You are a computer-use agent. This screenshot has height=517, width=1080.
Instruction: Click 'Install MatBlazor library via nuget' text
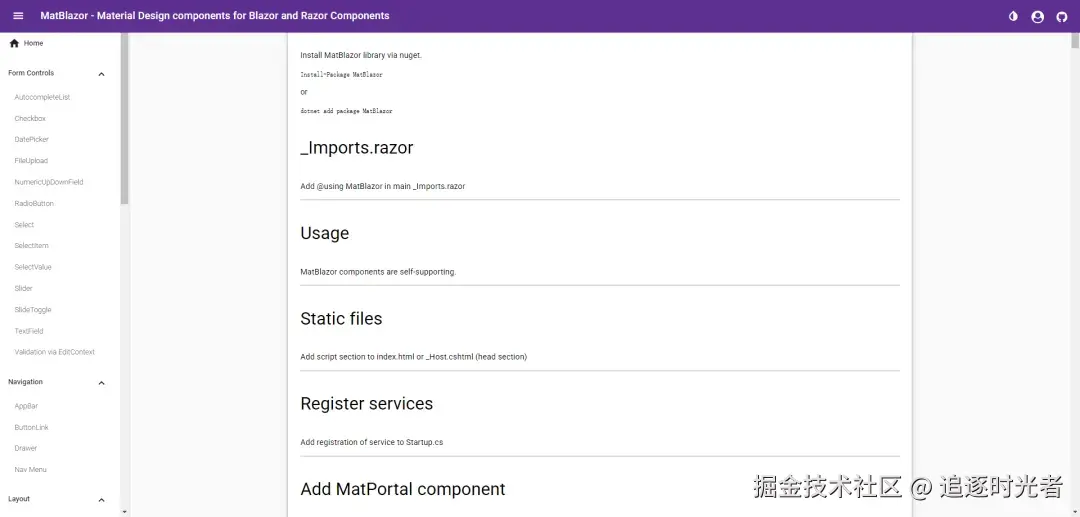click(x=361, y=55)
